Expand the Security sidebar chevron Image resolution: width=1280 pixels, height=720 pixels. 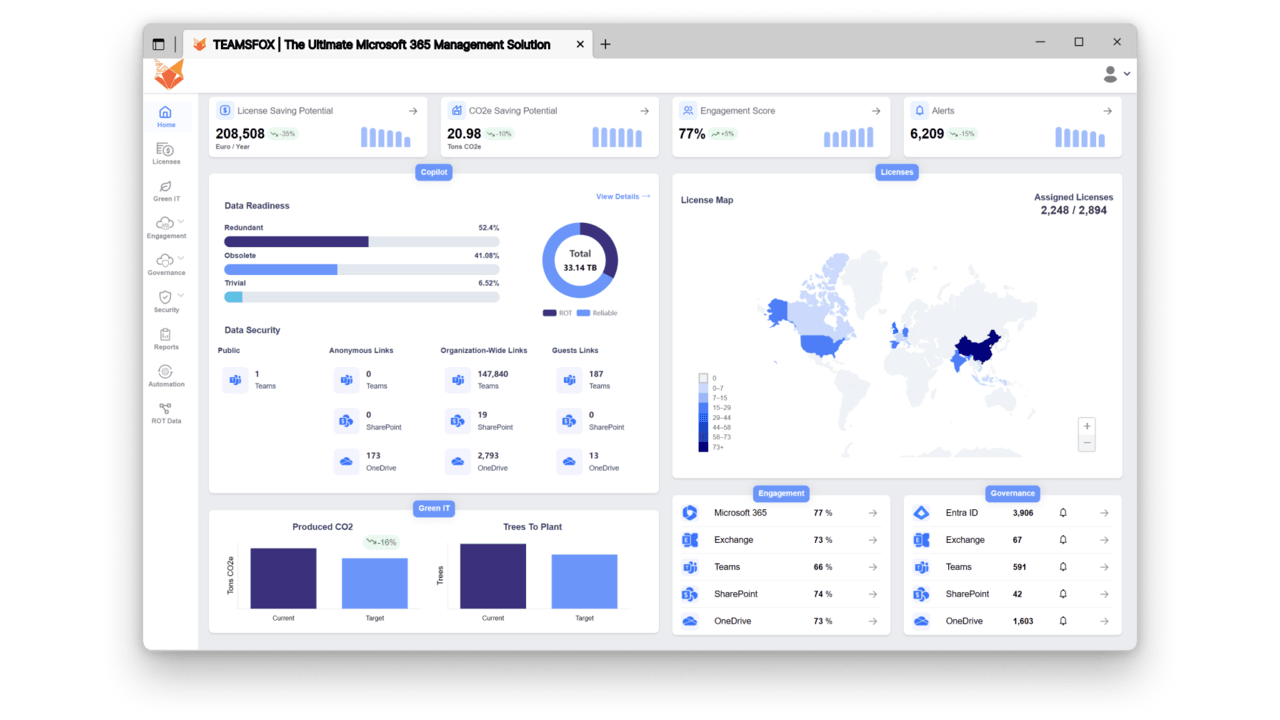click(x=181, y=296)
